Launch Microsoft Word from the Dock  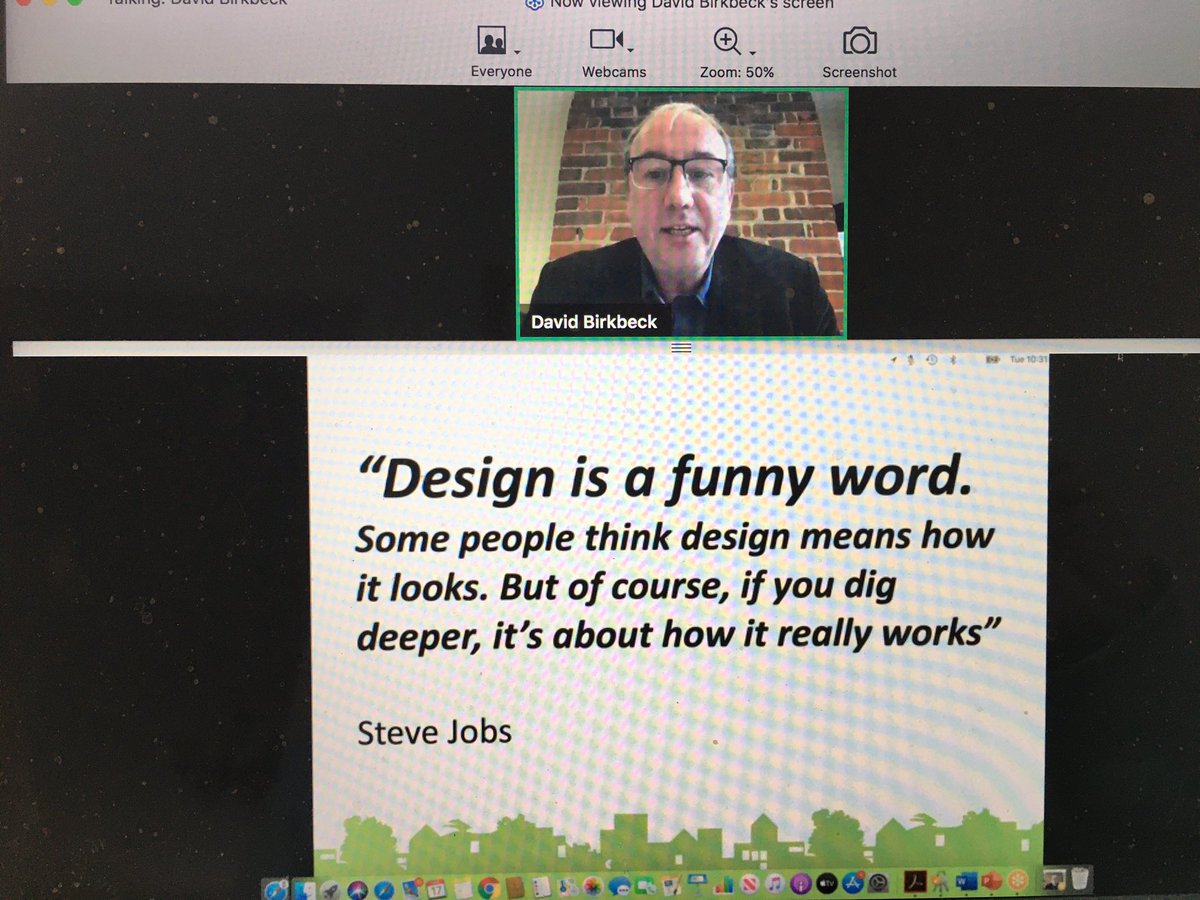pos(966,881)
